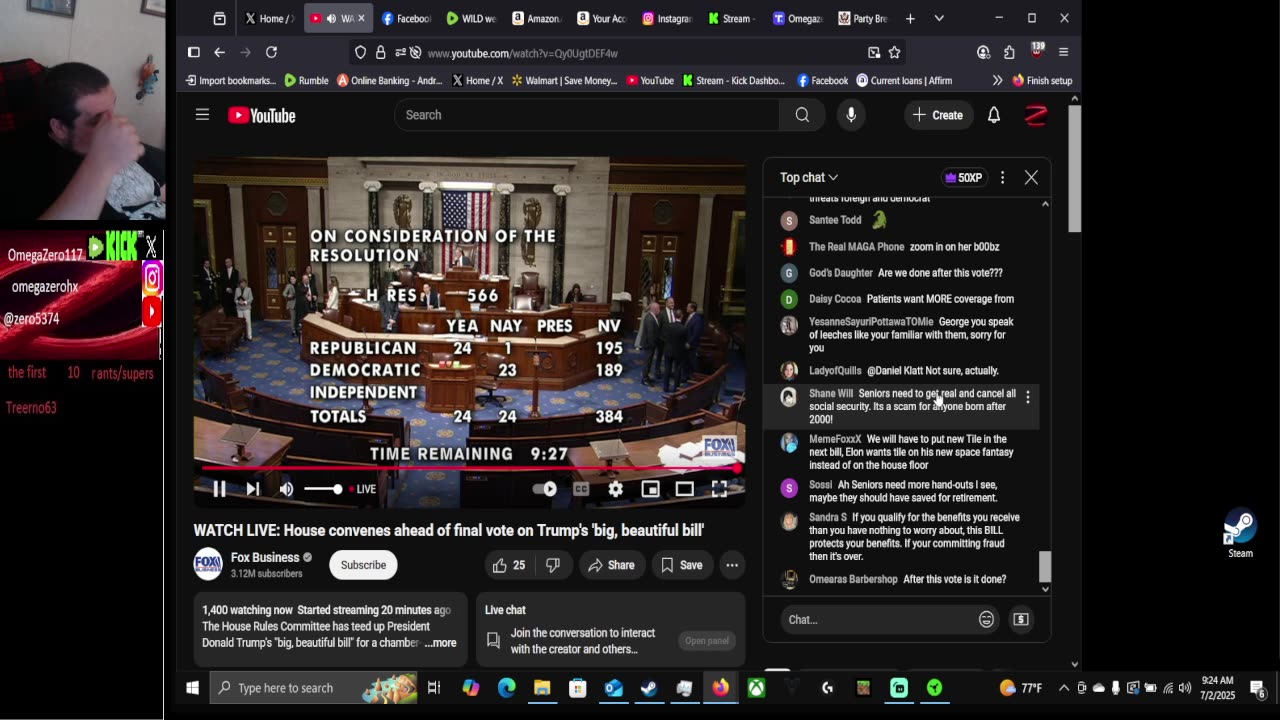Switch to Instagram browser tab
This screenshot has width=1280, height=720.
point(666,18)
